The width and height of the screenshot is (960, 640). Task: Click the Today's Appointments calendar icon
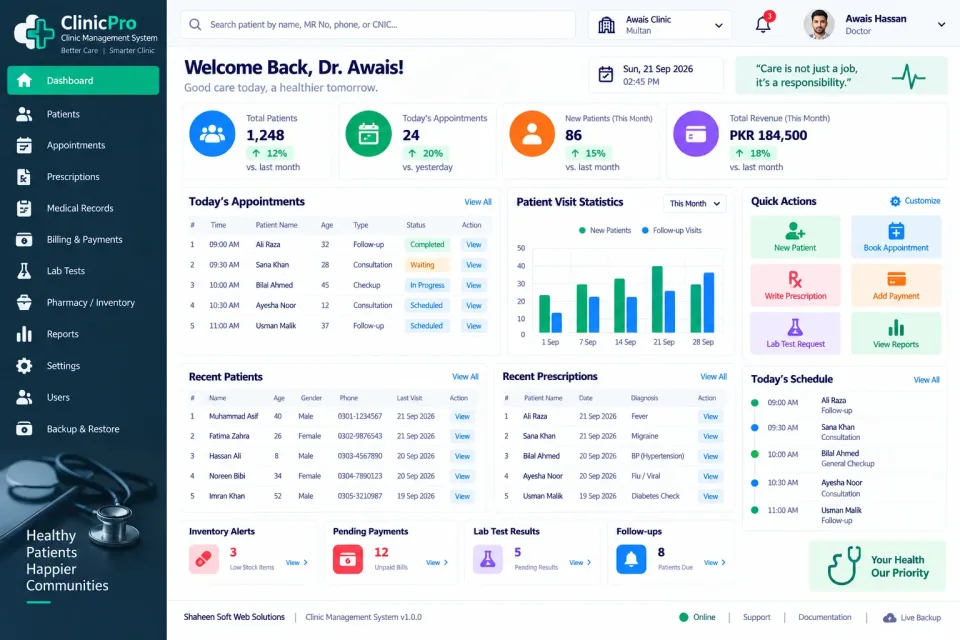click(x=368, y=134)
